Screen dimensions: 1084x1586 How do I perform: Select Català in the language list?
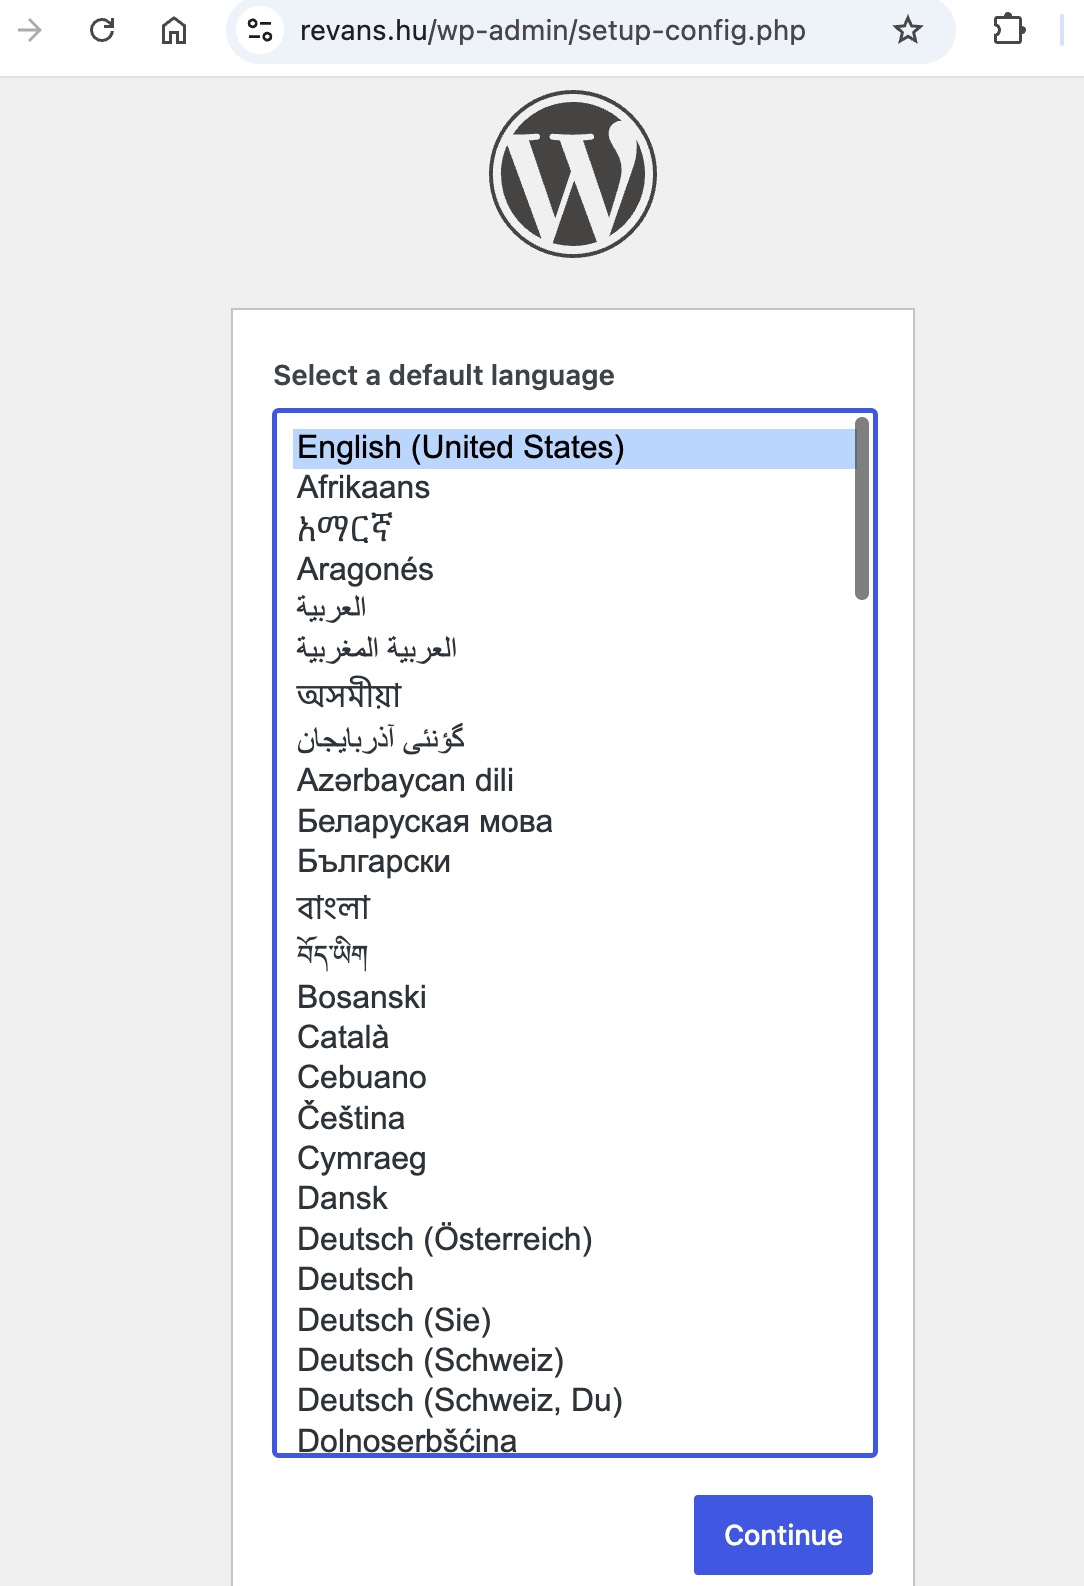(574, 1037)
